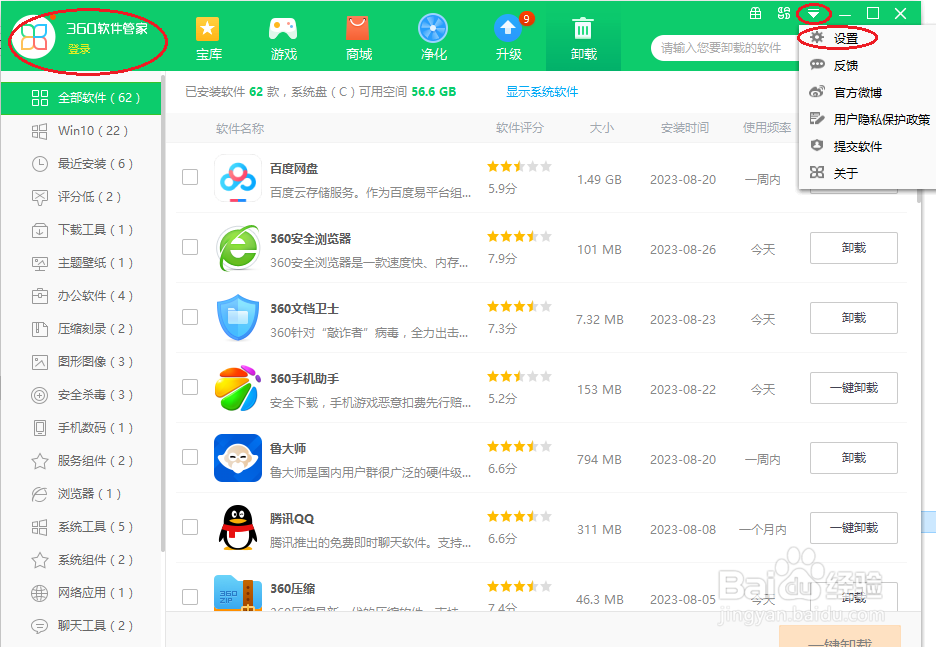
Task: Sort by 软件评分 column header
Action: tap(519, 128)
